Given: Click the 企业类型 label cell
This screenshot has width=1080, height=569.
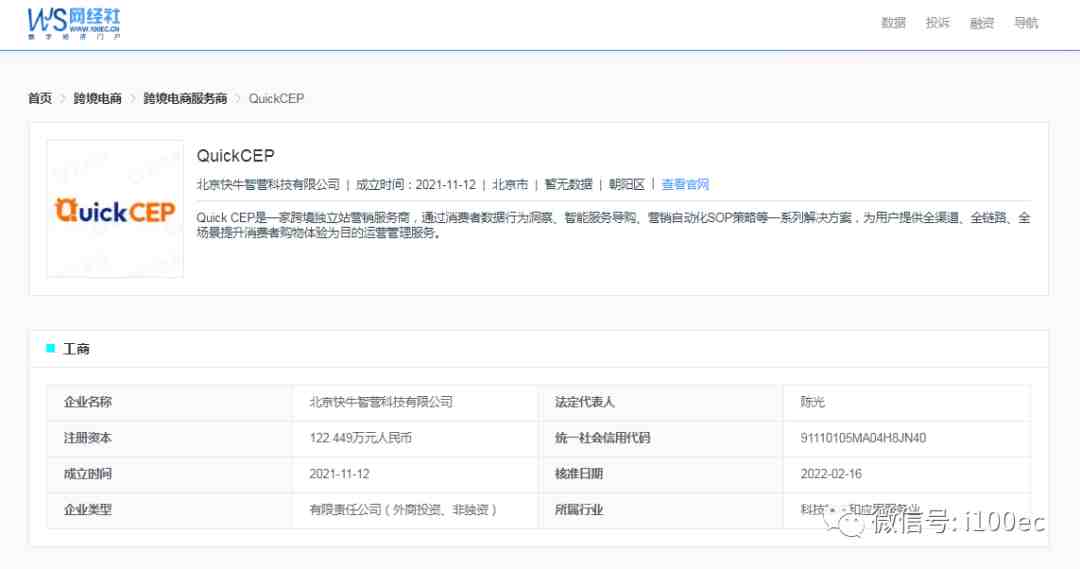Looking at the screenshot, I should [x=169, y=510].
